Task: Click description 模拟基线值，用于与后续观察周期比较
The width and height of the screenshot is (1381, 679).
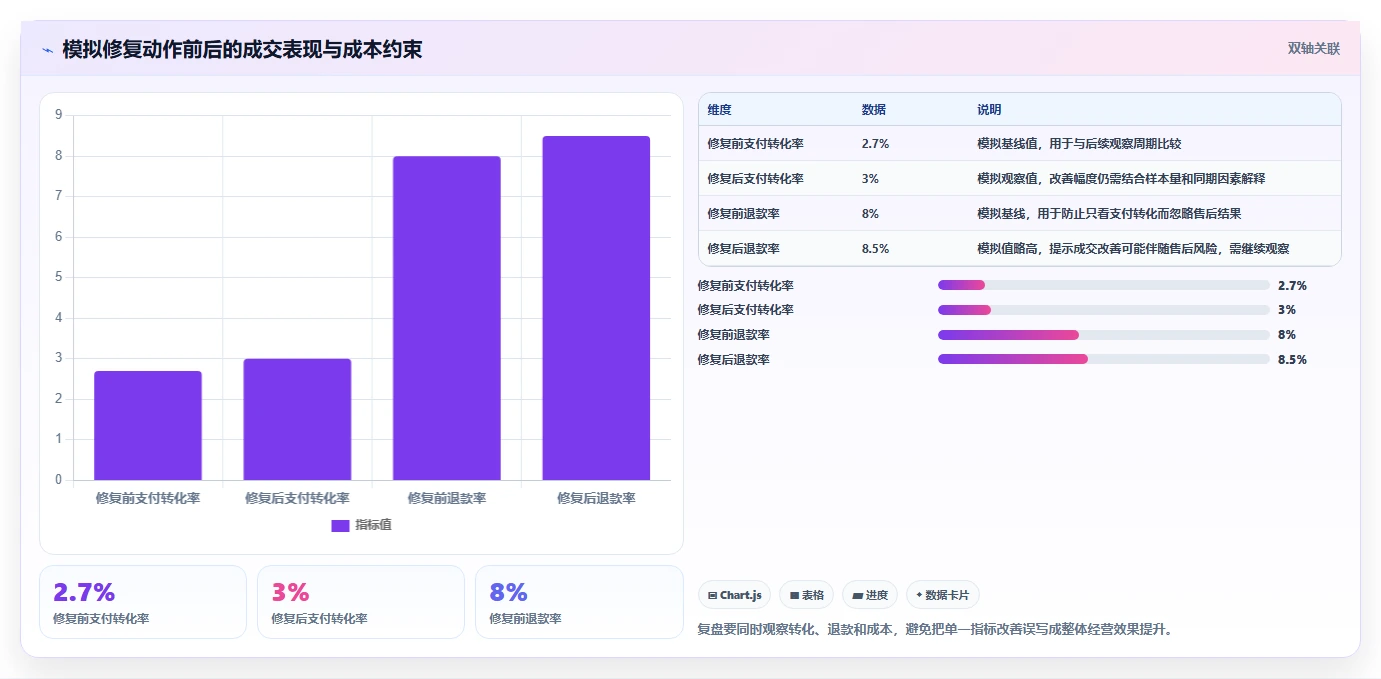Action: 1080,144
